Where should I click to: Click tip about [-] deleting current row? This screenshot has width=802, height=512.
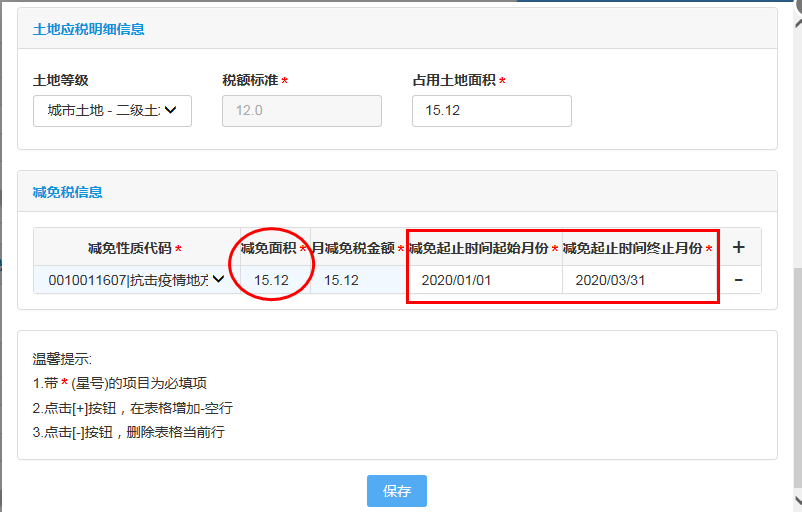[x=128, y=432]
